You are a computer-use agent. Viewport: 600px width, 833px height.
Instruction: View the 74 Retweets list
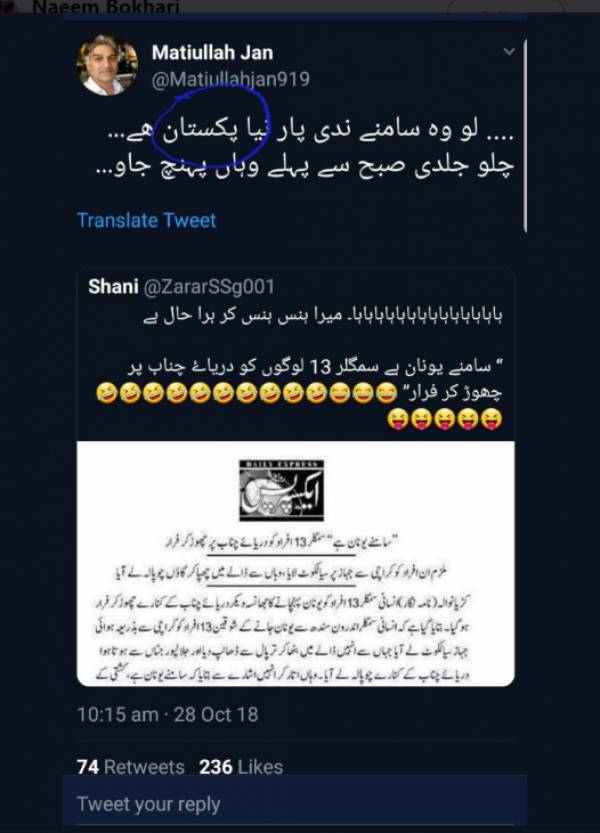coord(131,767)
